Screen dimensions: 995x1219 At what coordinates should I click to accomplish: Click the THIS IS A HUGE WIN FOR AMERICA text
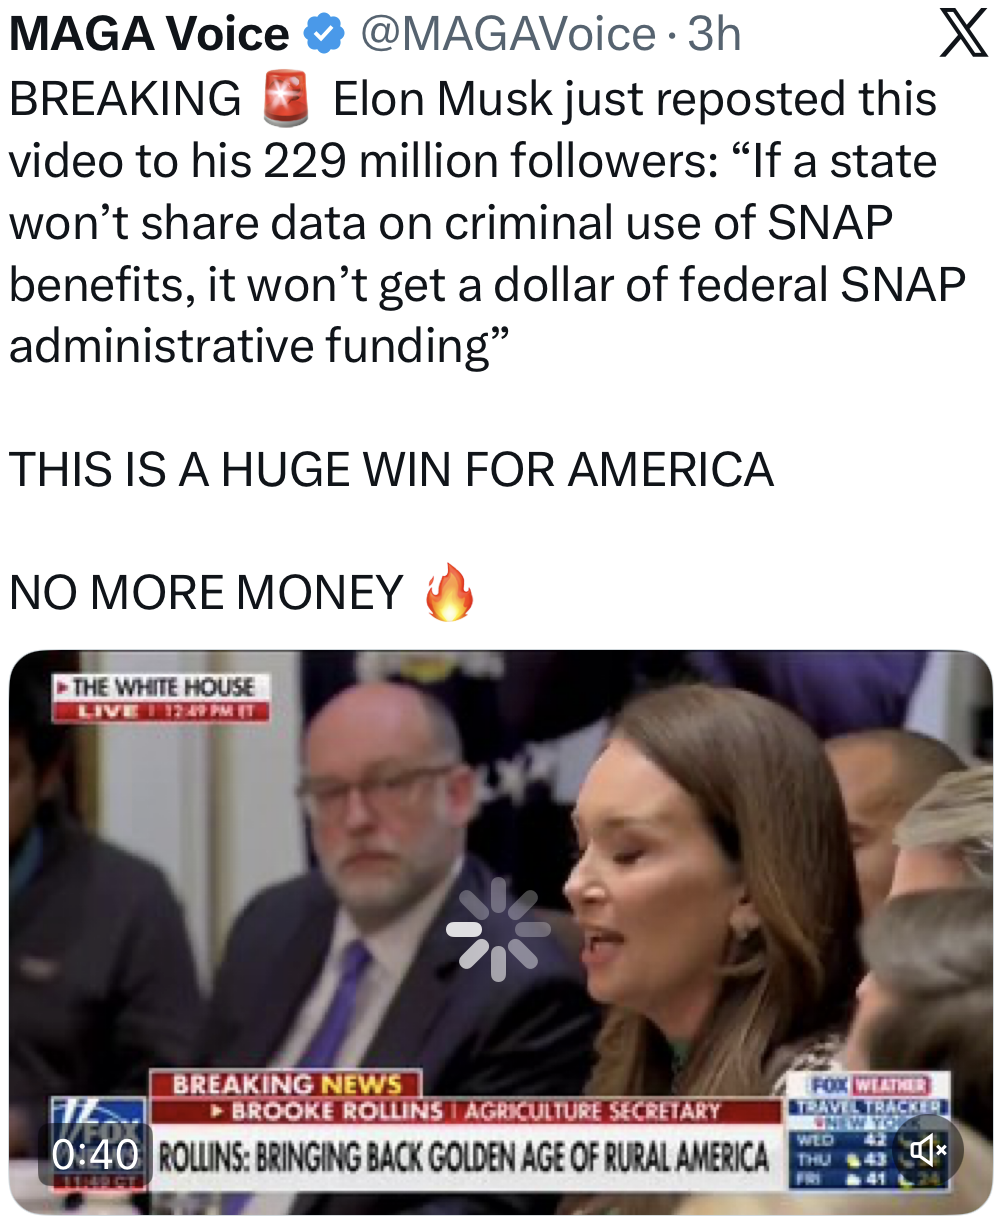(391, 469)
